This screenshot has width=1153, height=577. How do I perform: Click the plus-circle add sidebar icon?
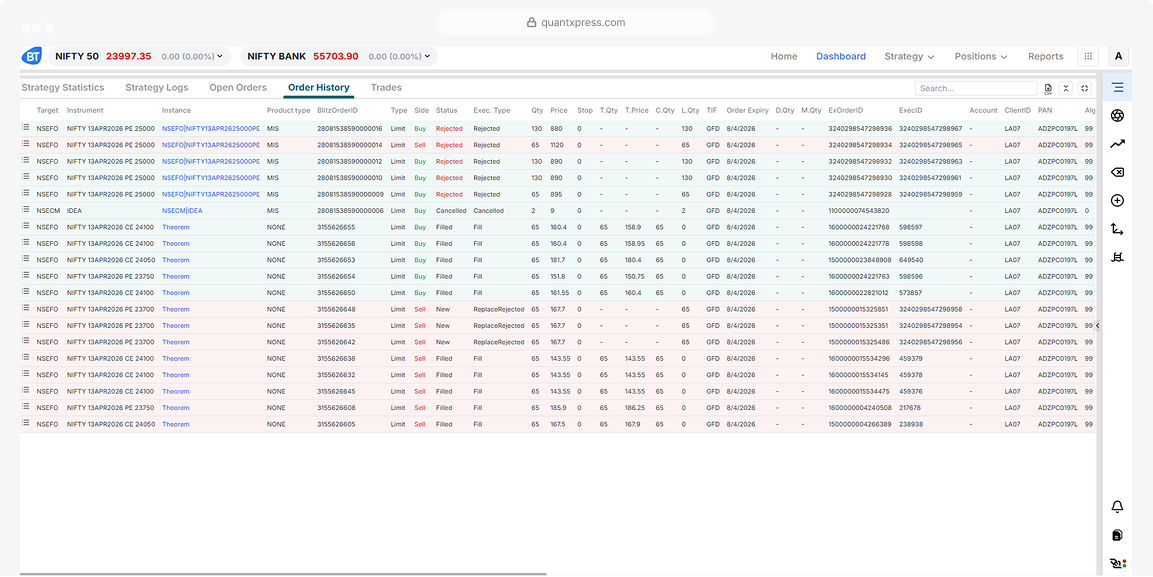[1118, 201]
